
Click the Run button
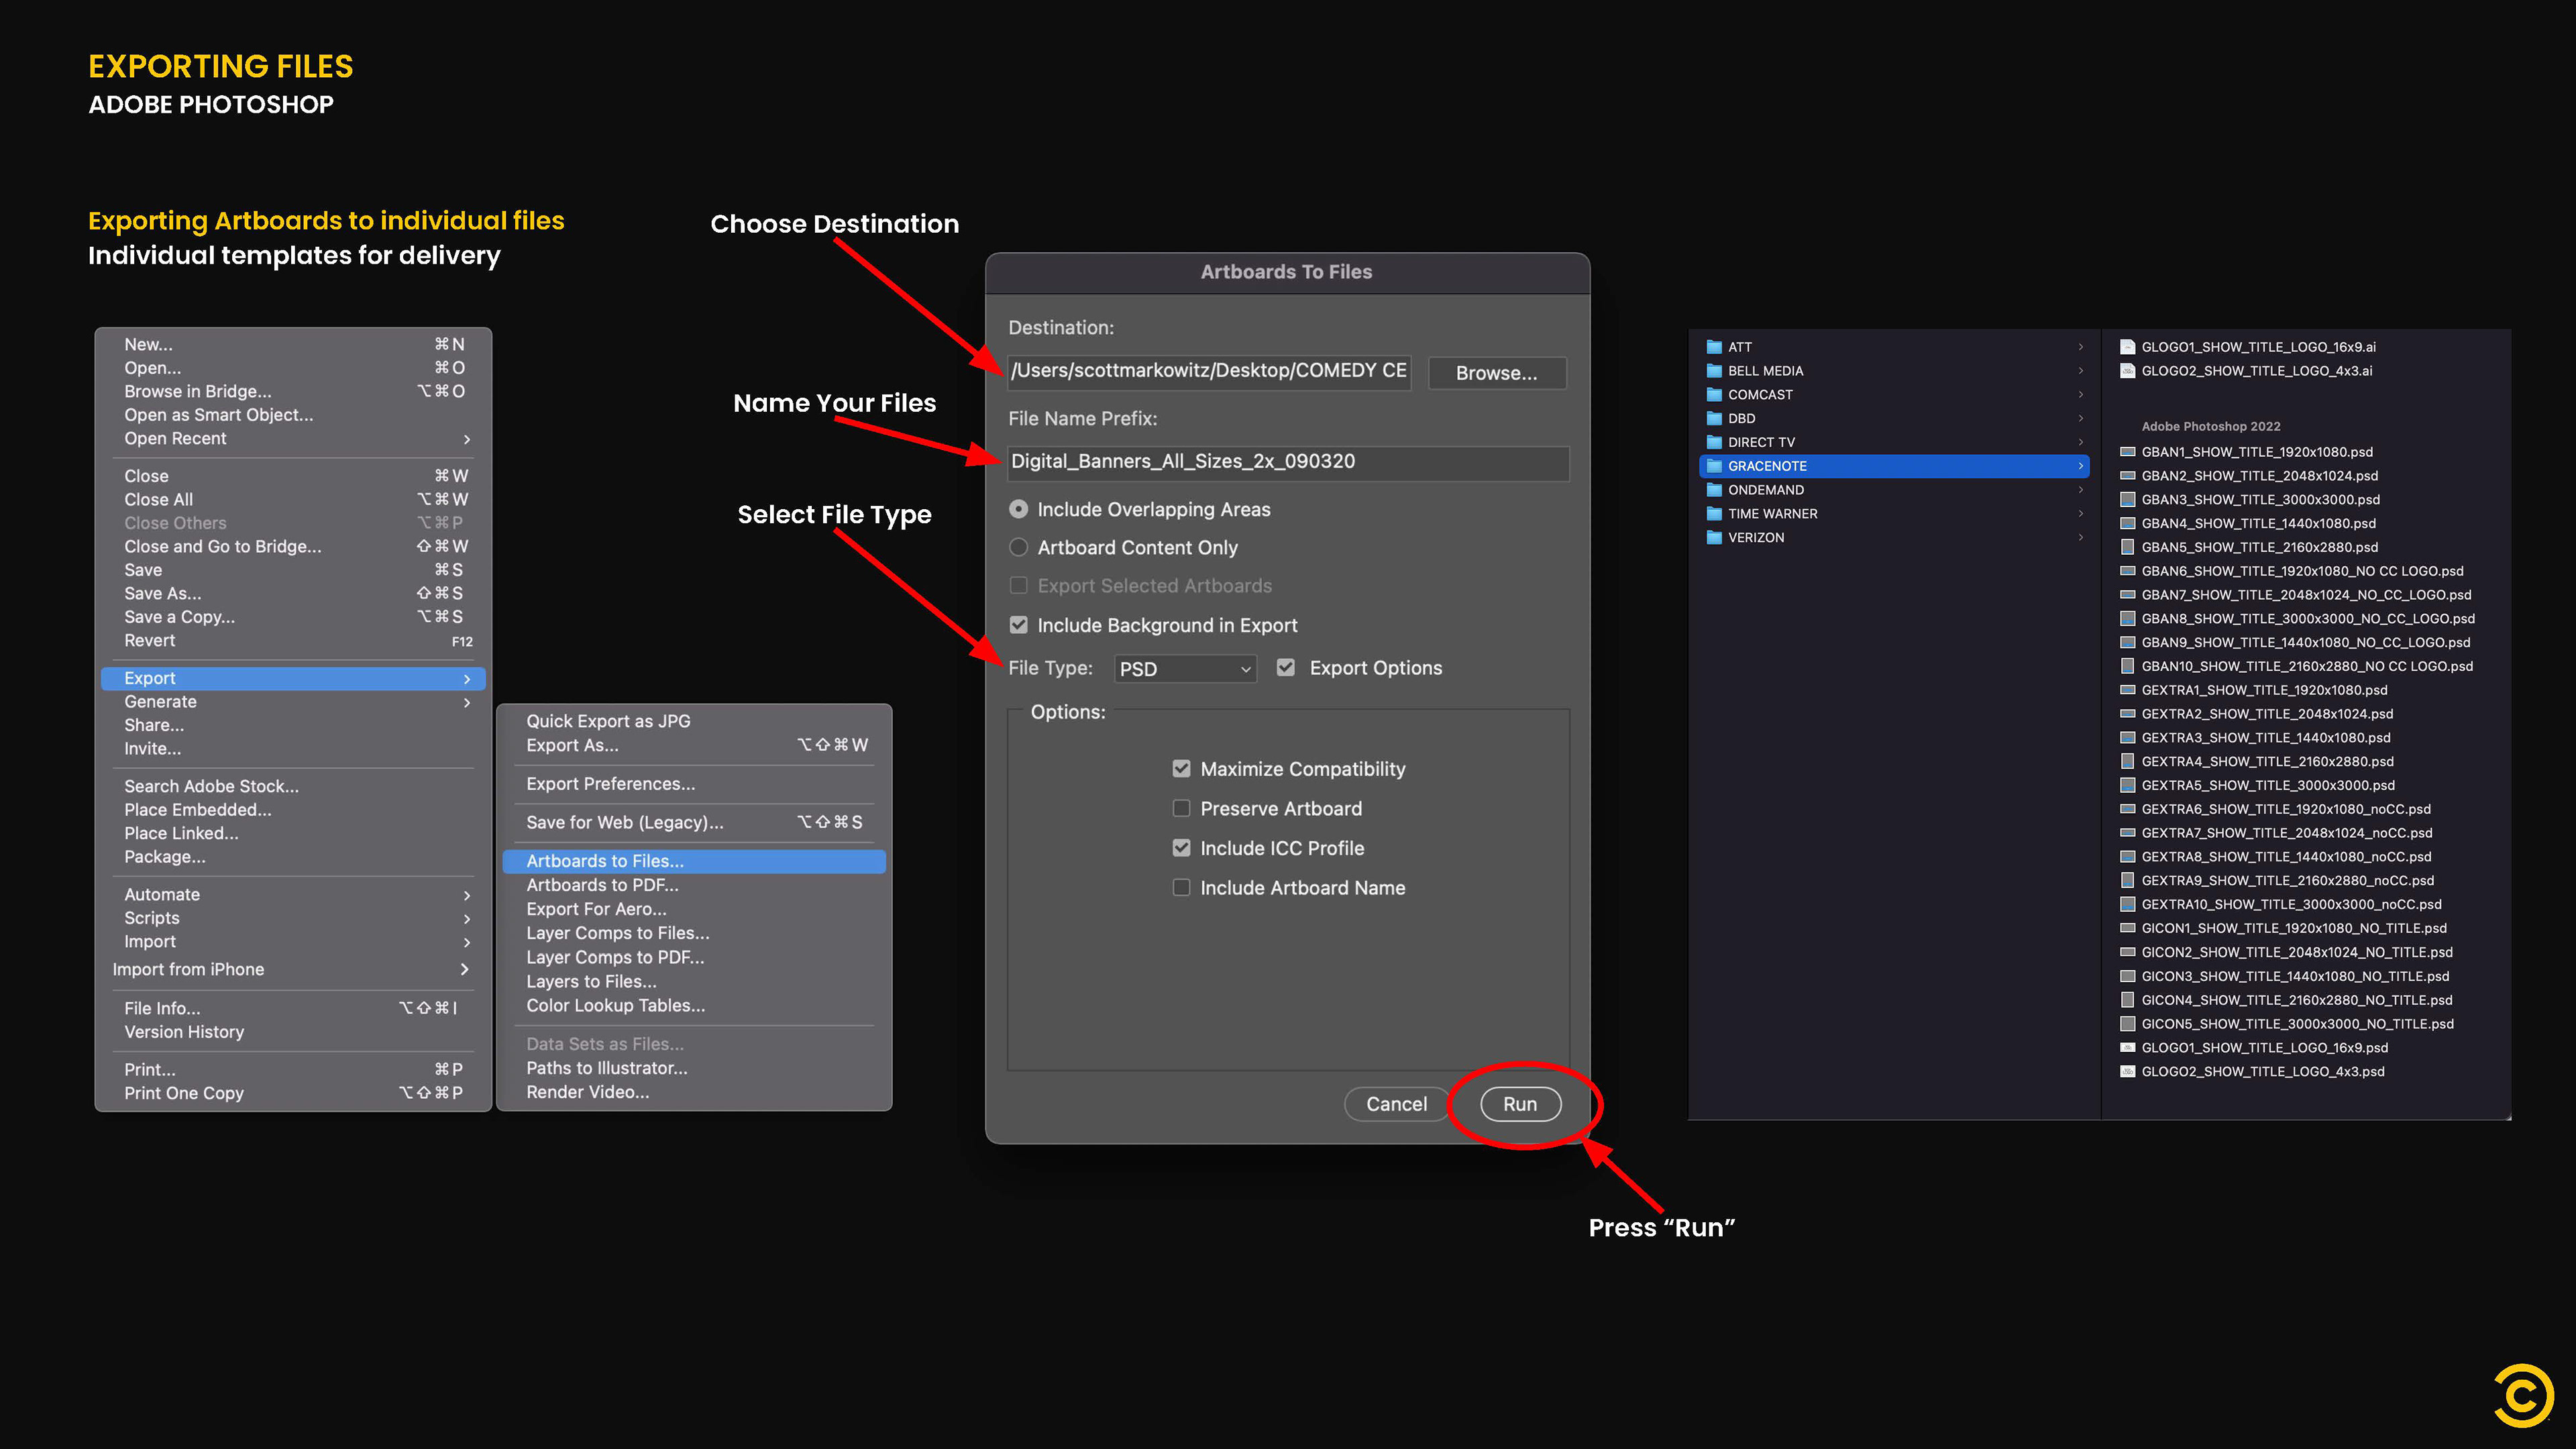pos(1520,1104)
